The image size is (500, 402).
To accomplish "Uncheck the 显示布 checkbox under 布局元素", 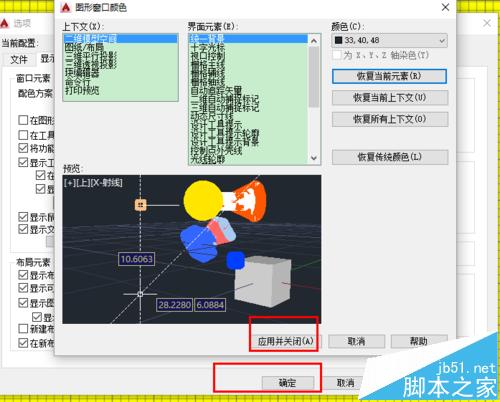I will tap(23, 275).
